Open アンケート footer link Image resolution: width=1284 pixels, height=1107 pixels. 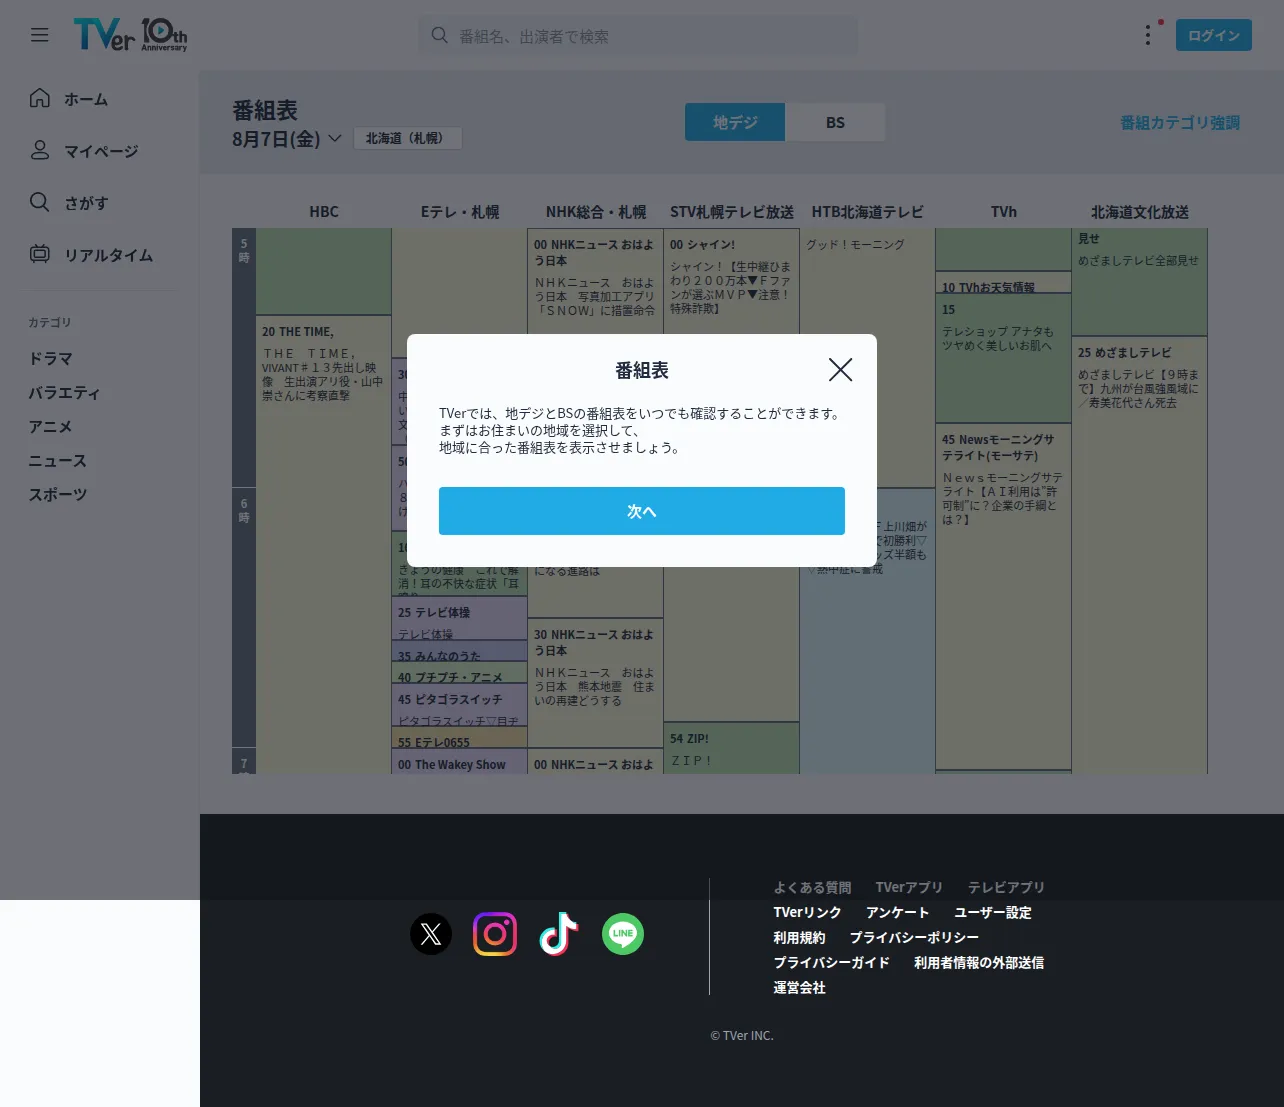[897, 912]
